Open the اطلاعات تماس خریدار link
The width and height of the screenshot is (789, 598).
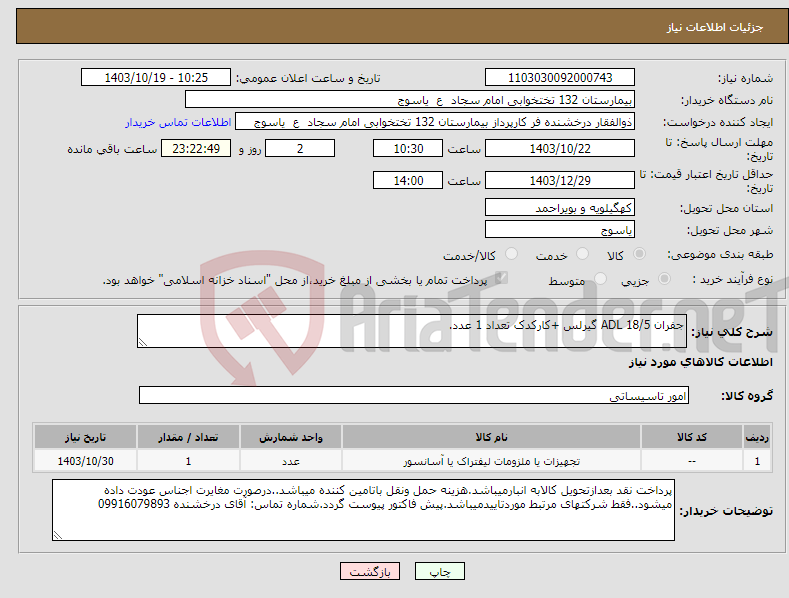(x=178, y=122)
